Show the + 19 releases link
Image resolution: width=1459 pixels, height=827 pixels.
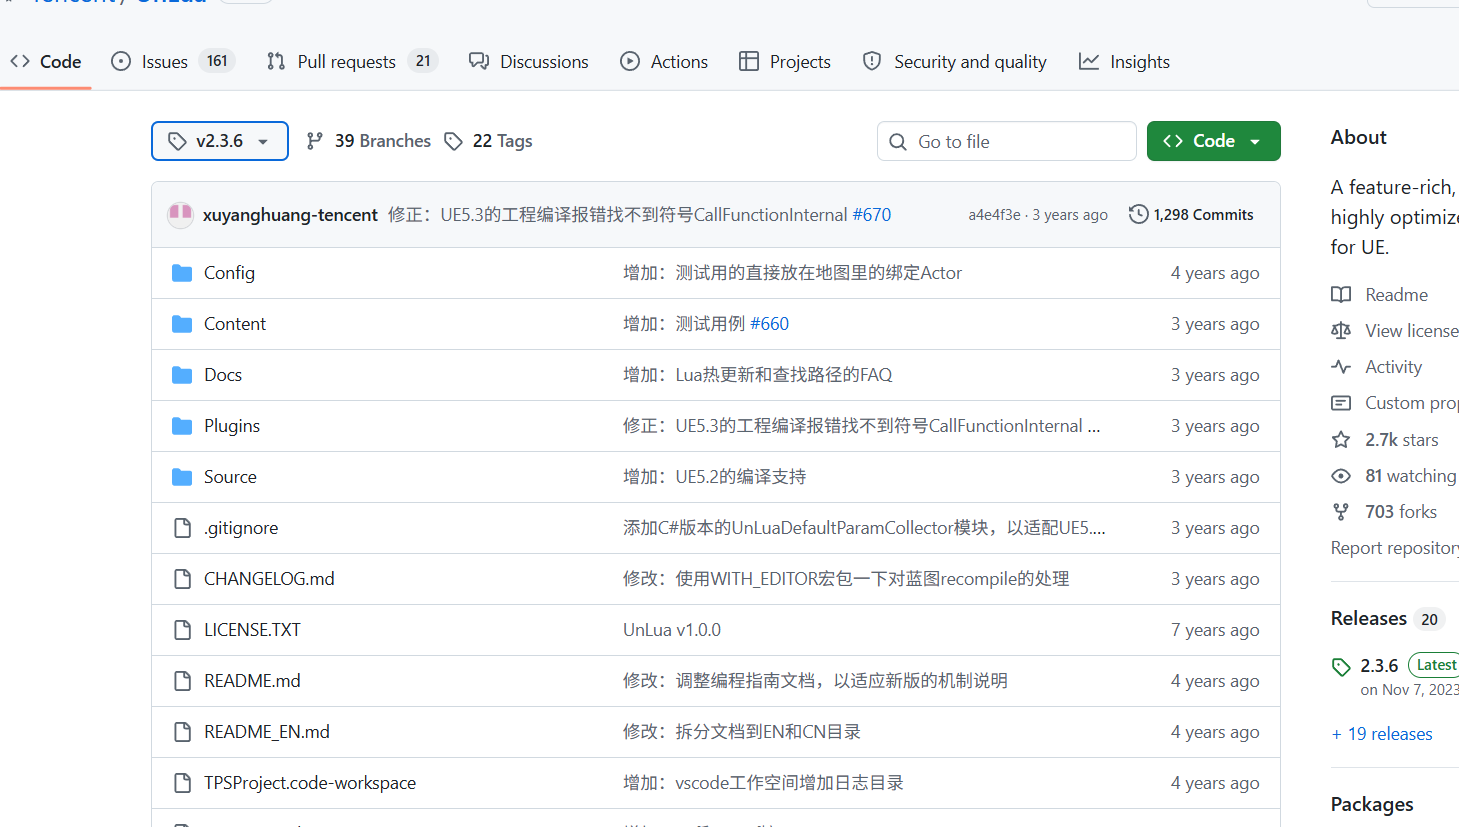[1382, 734]
